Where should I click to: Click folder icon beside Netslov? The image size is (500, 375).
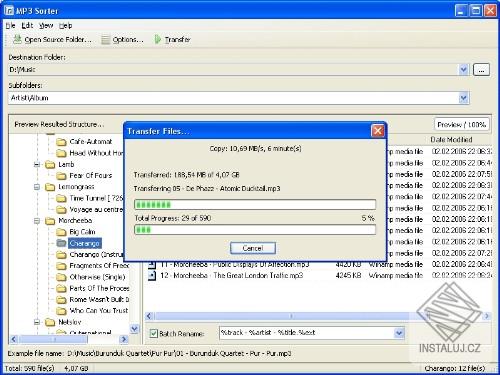[50, 322]
